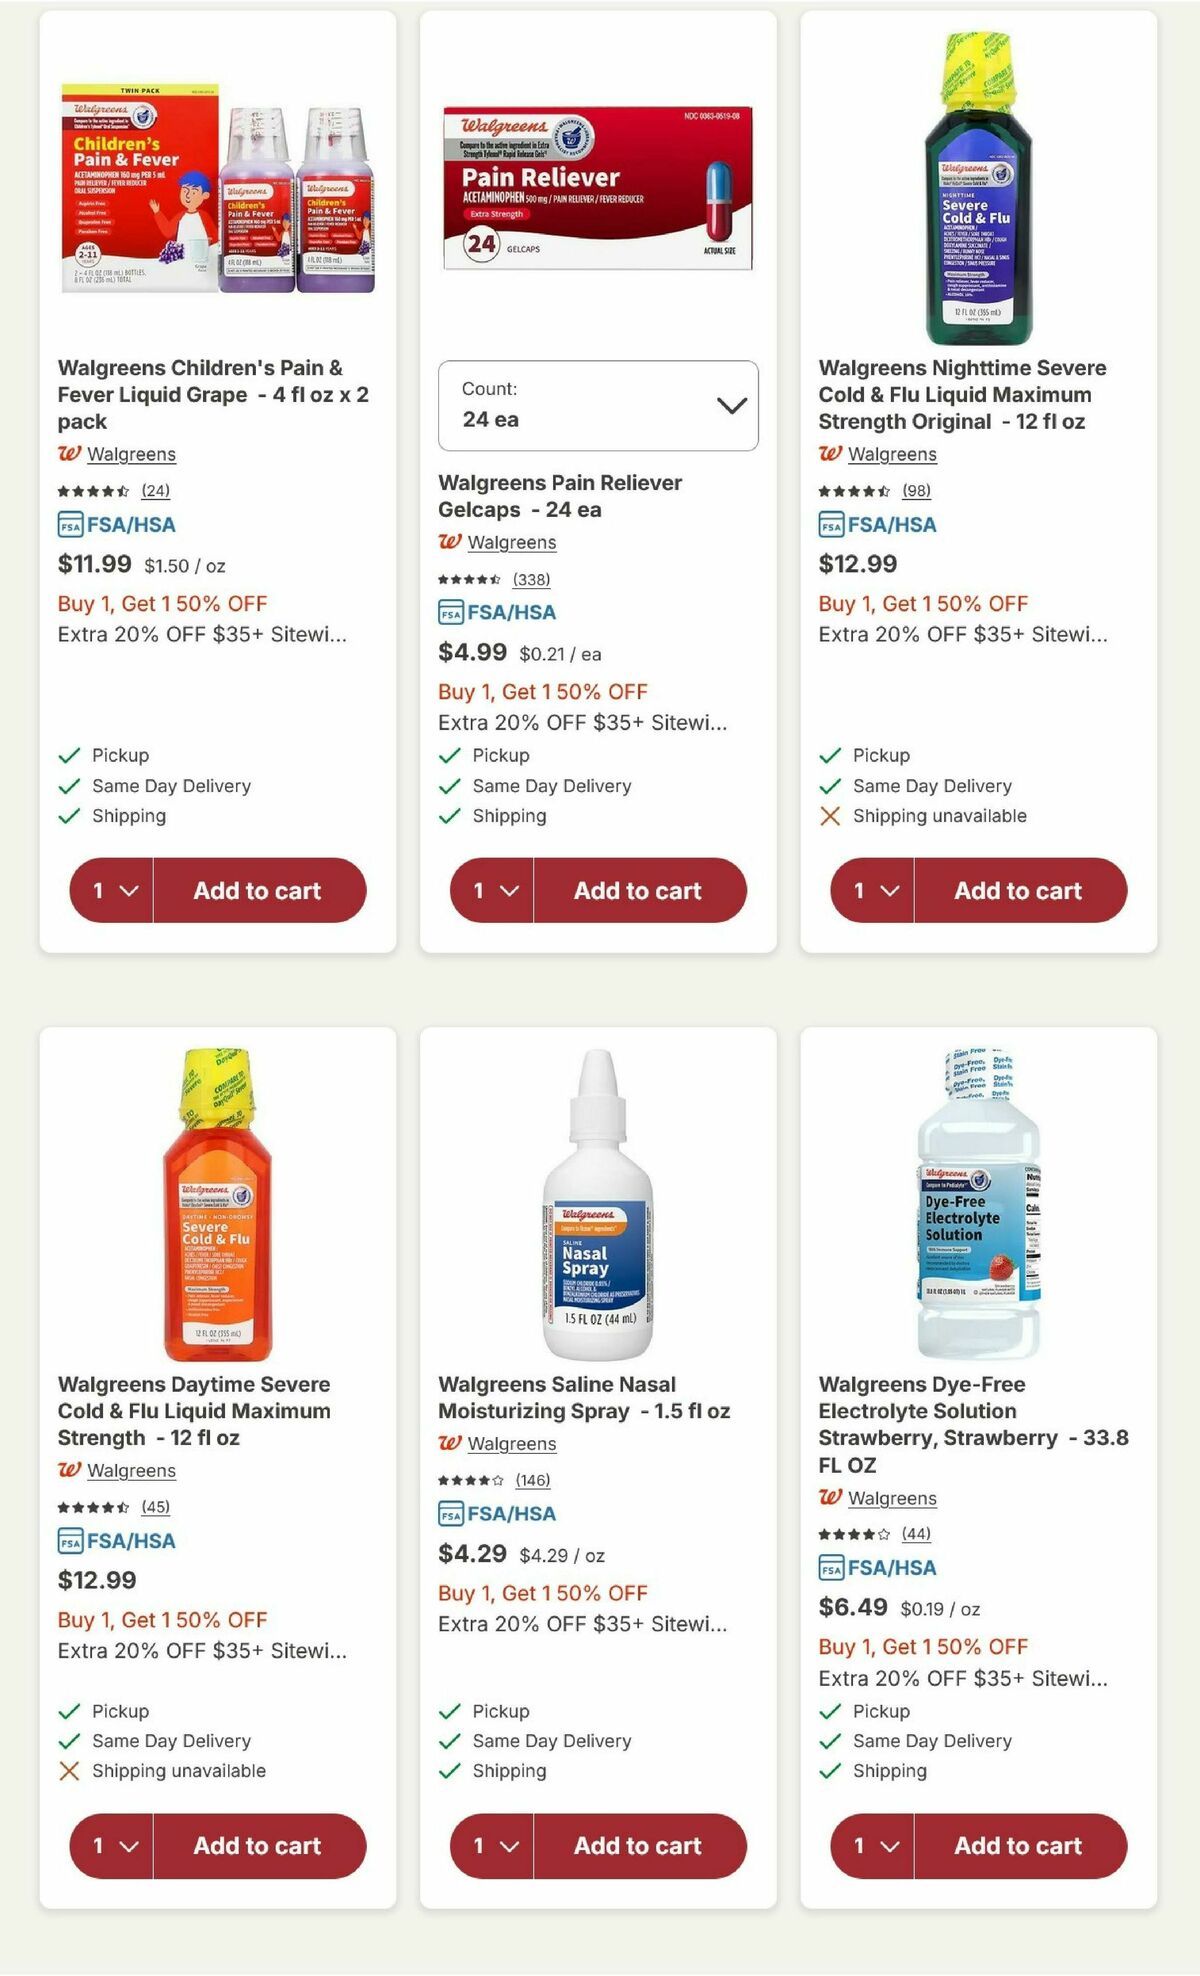
Task: Click the shipping unavailable X icon on Daytime product
Action: (68, 1771)
